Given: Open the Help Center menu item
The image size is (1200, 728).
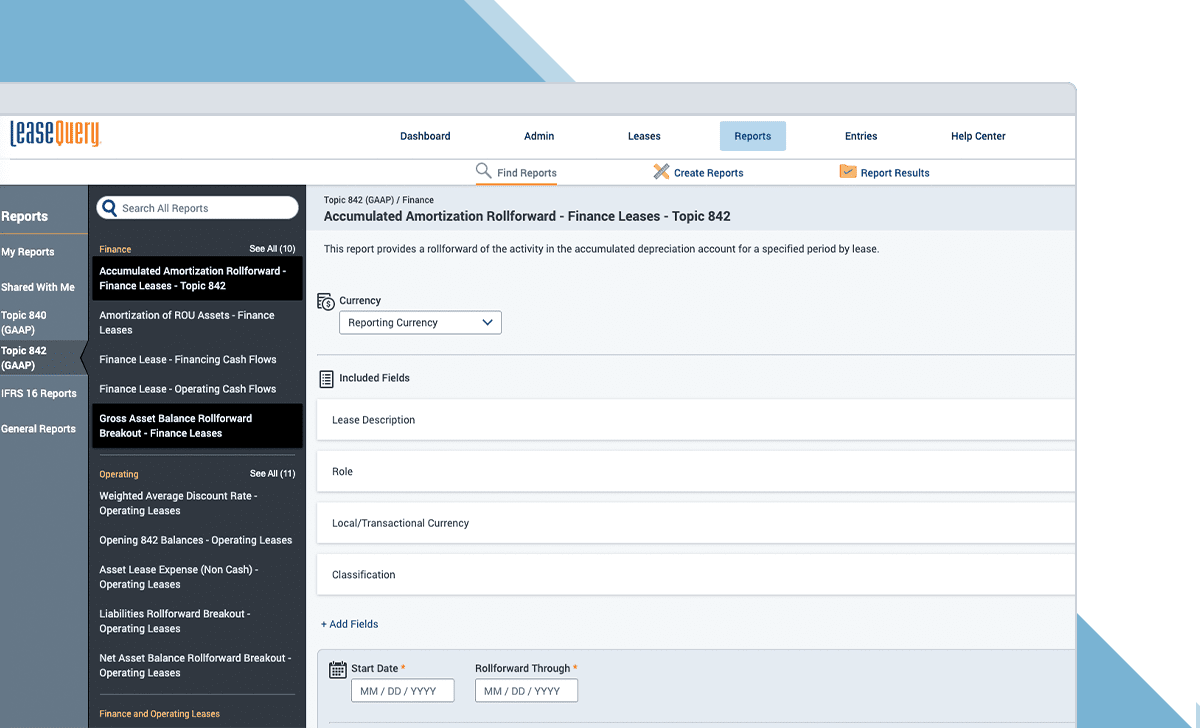Looking at the screenshot, I should (977, 136).
